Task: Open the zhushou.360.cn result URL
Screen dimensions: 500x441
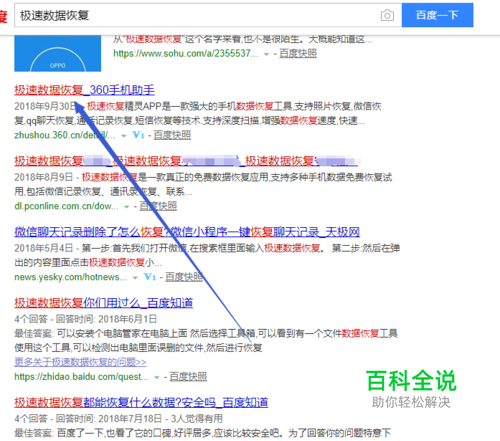Action: (x=65, y=135)
